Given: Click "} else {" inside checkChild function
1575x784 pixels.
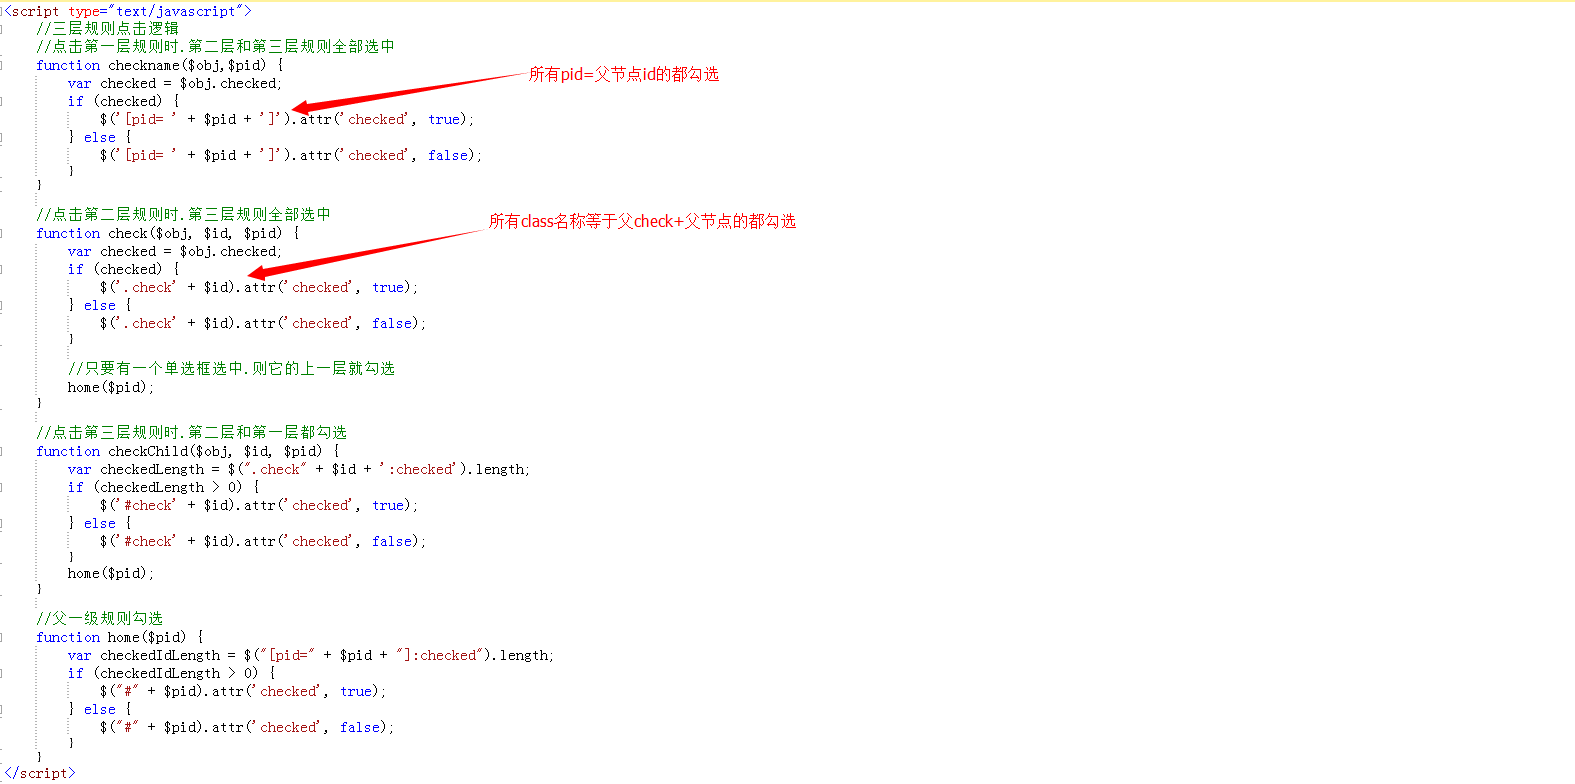Looking at the screenshot, I should 100,523.
